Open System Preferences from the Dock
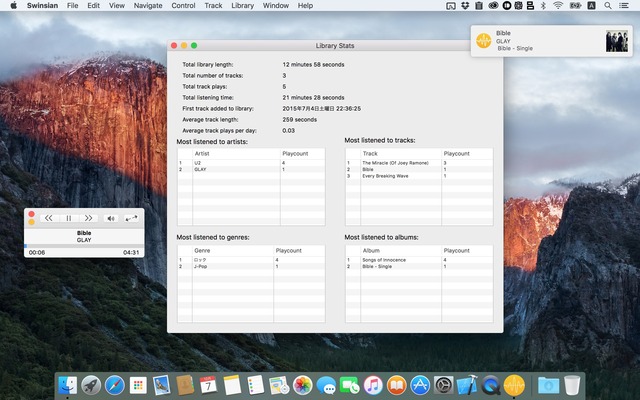The image size is (640, 400). point(444,385)
